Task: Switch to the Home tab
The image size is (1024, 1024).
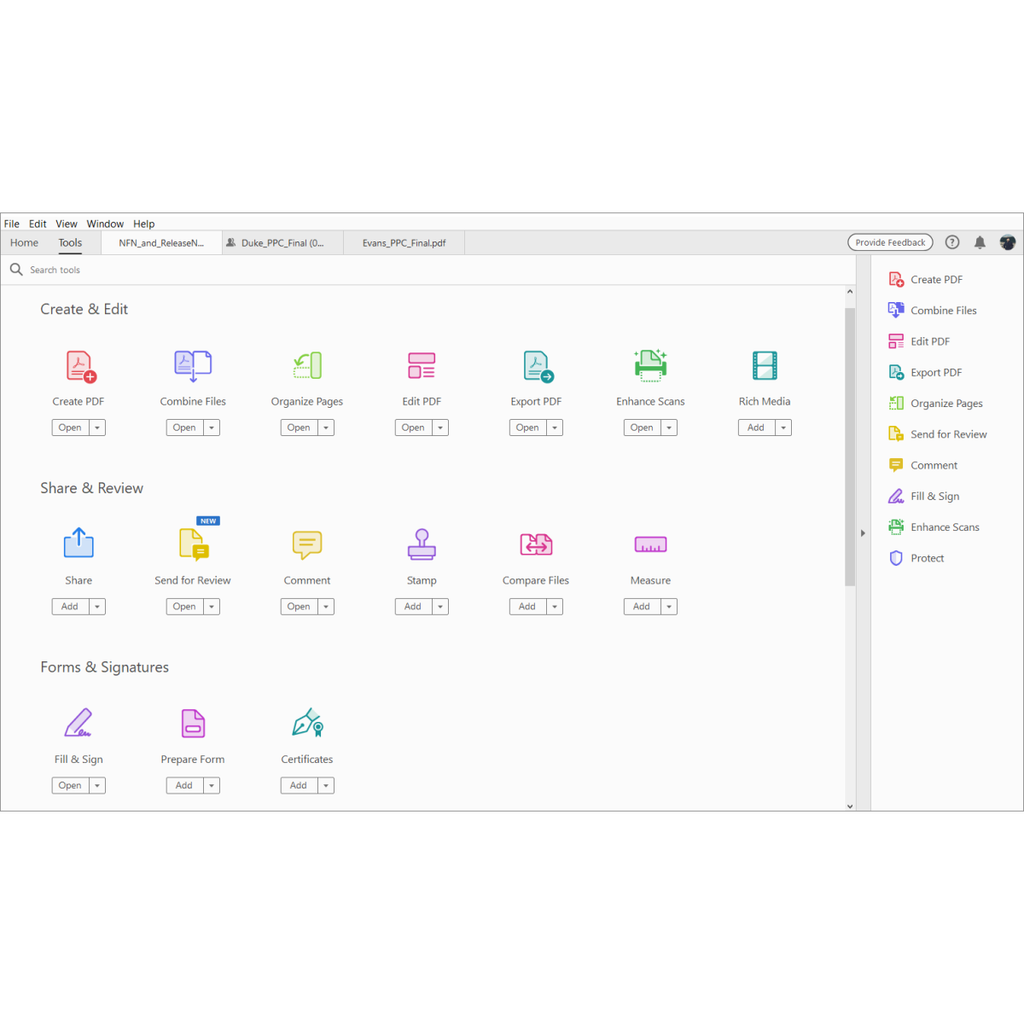Action: coord(24,242)
